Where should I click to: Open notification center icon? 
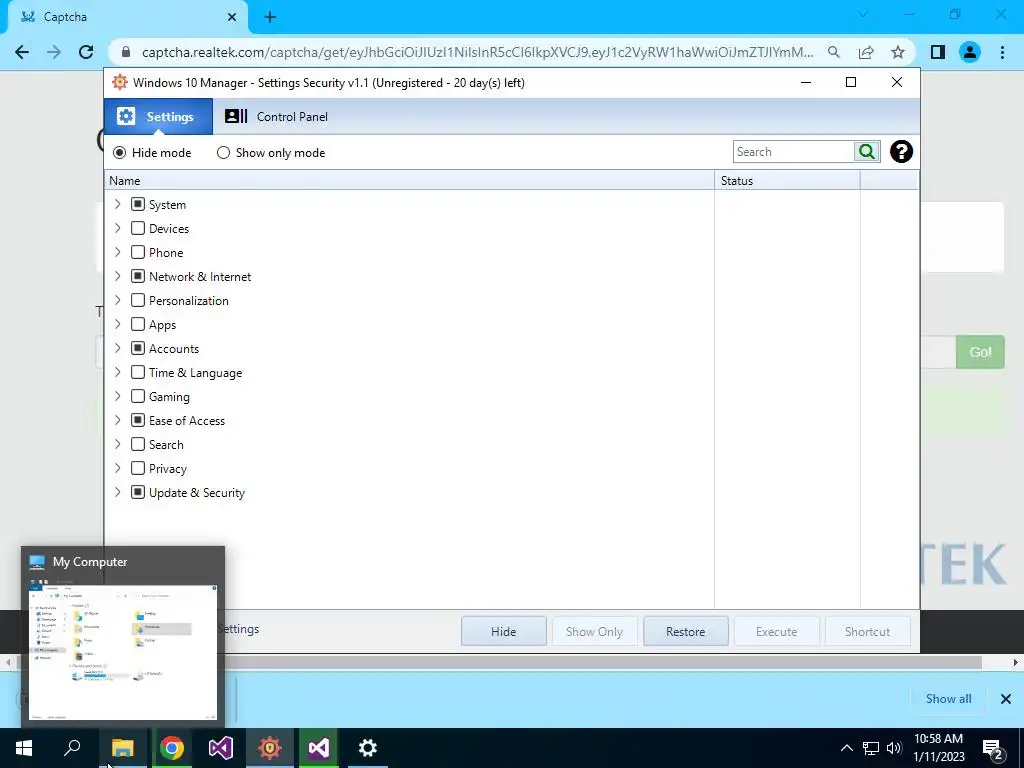pyautogui.click(x=992, y=748)
